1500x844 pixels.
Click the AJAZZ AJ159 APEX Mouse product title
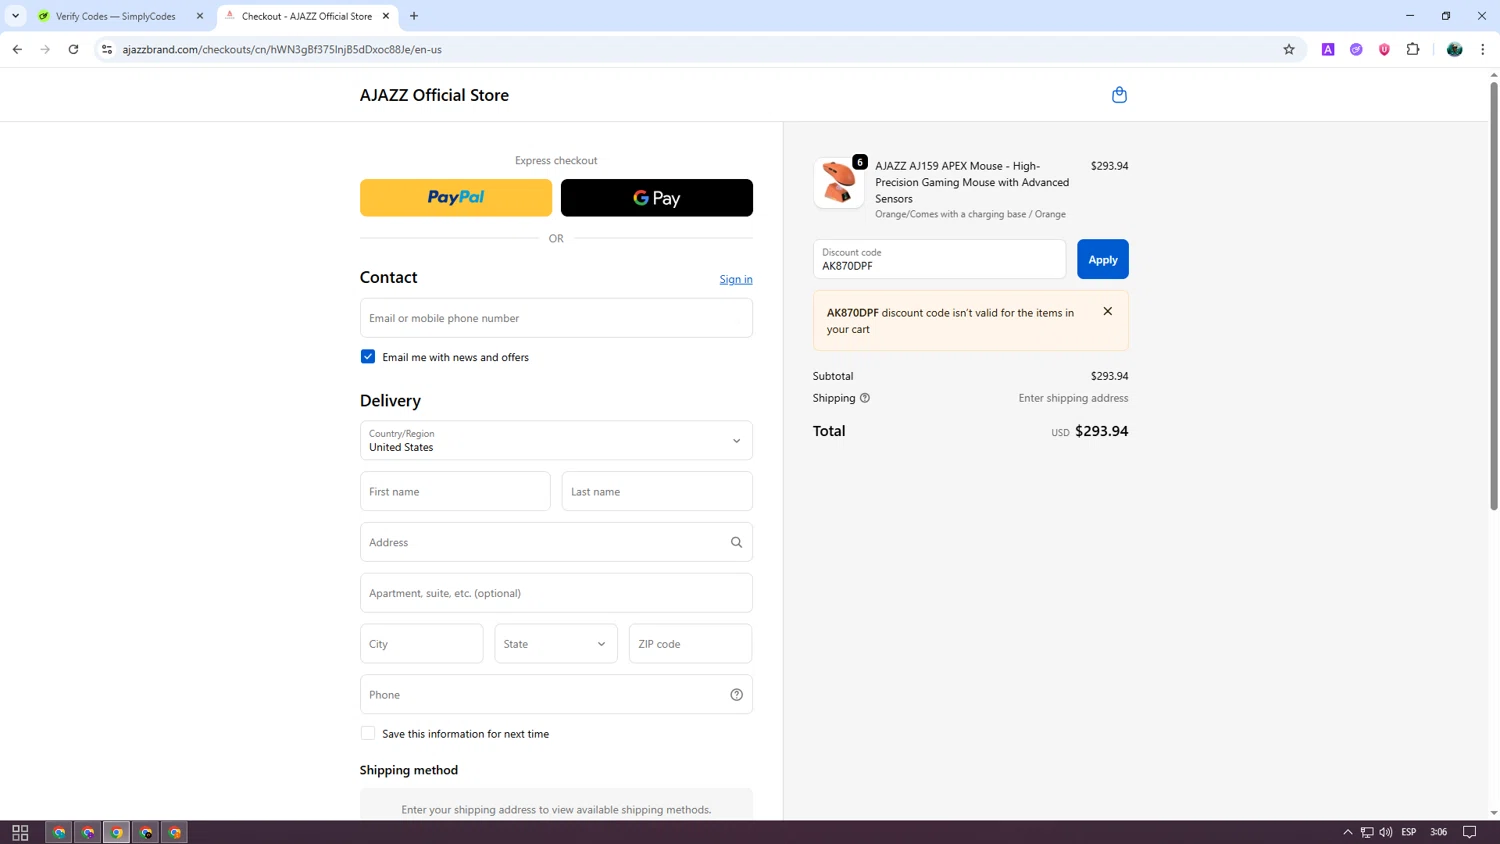click(972, 182)
